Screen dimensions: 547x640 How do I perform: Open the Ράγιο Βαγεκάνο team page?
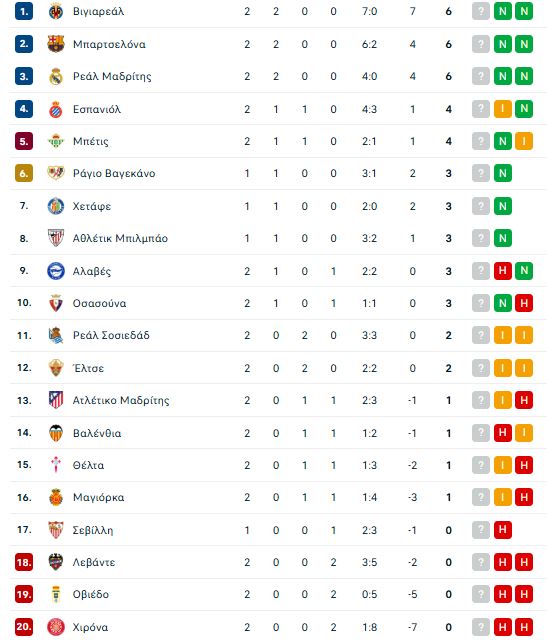pyautogui.click(x=114, y=173)
